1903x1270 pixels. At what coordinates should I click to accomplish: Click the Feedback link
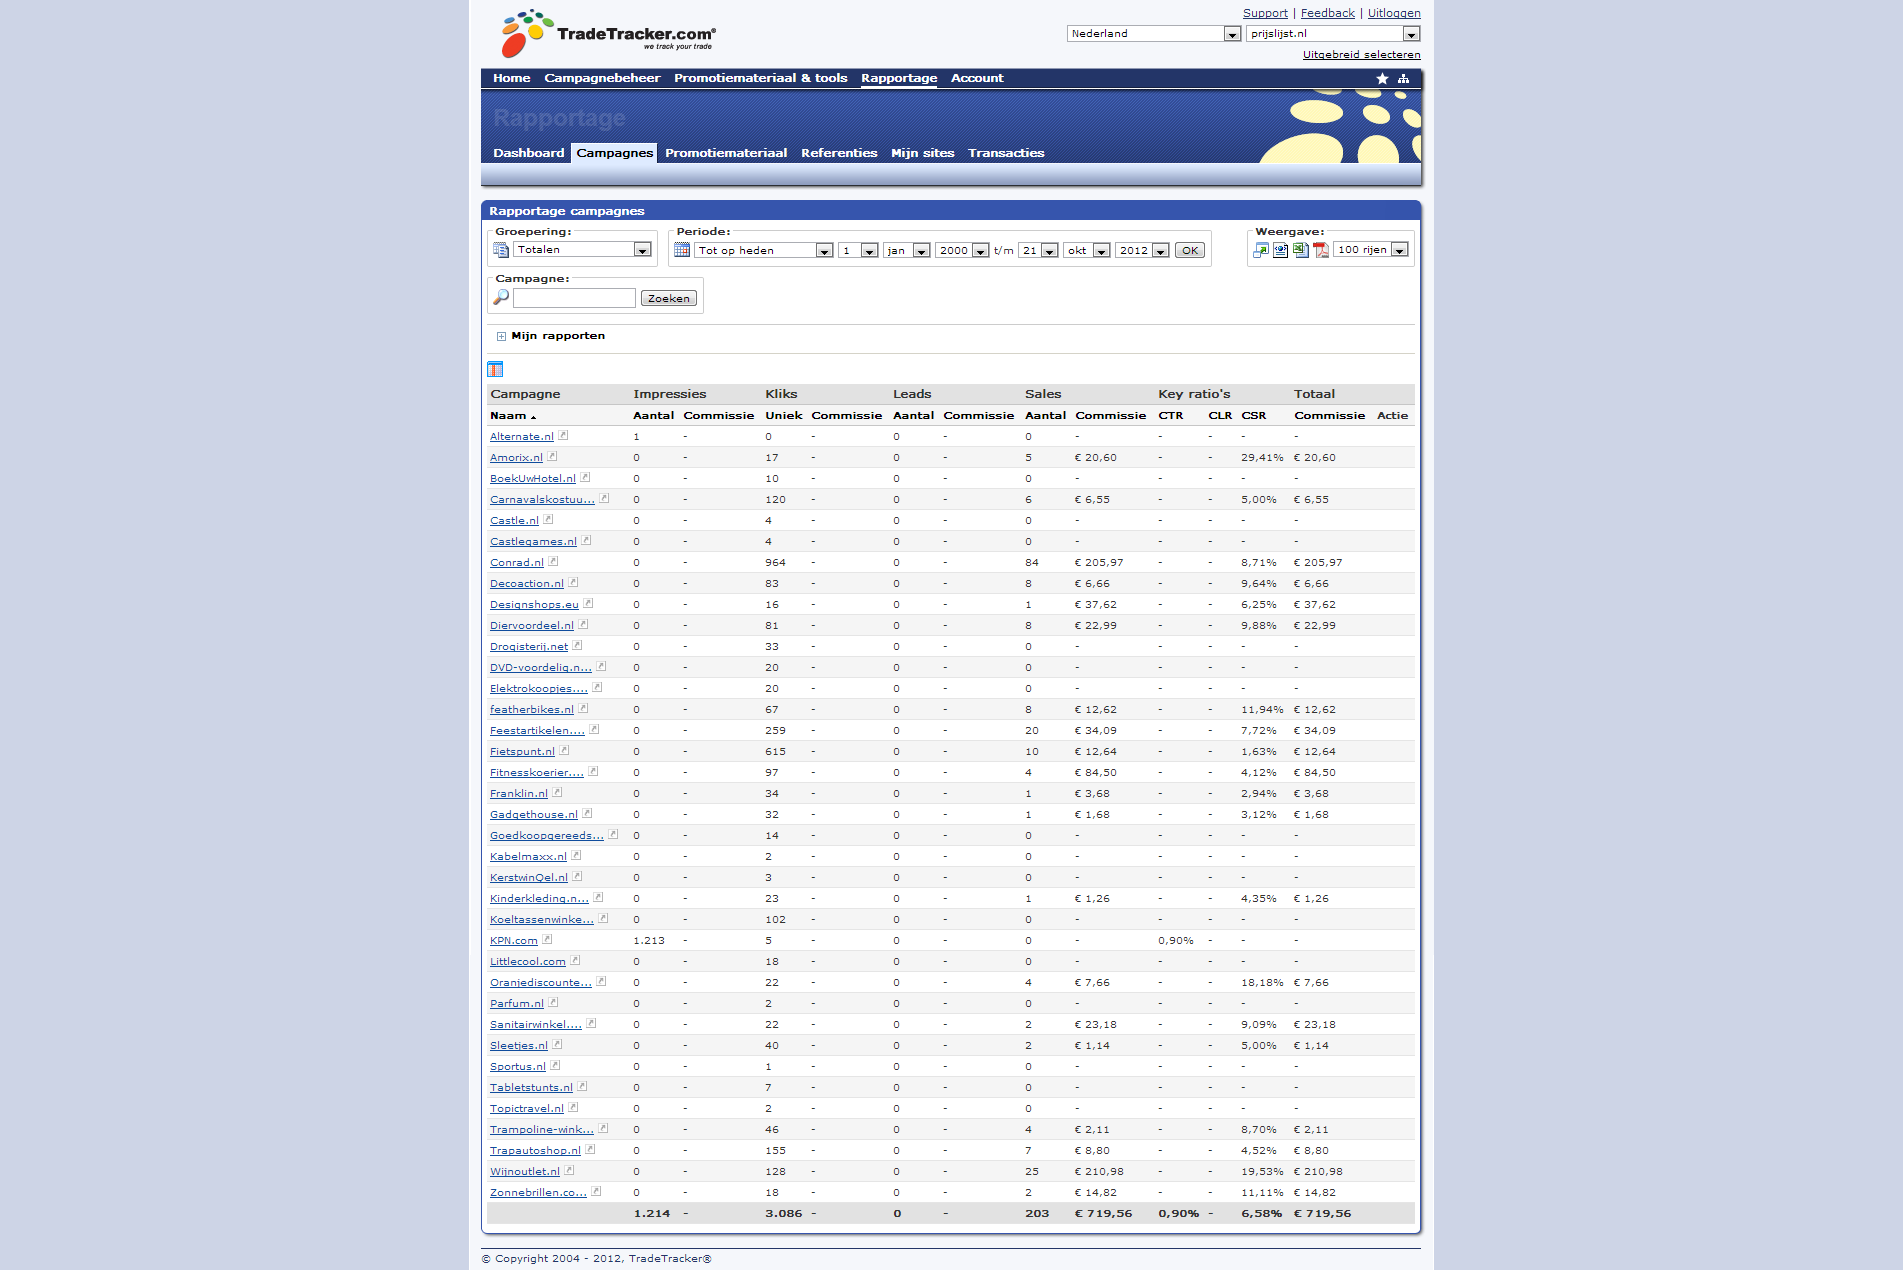(x=1327, y=13)
